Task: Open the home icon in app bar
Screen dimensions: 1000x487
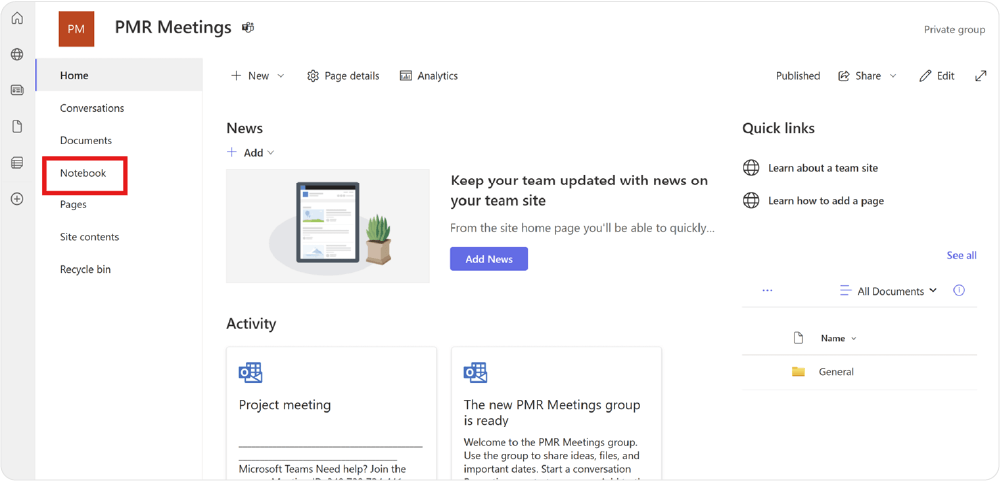Action: (x=17, y=18)
